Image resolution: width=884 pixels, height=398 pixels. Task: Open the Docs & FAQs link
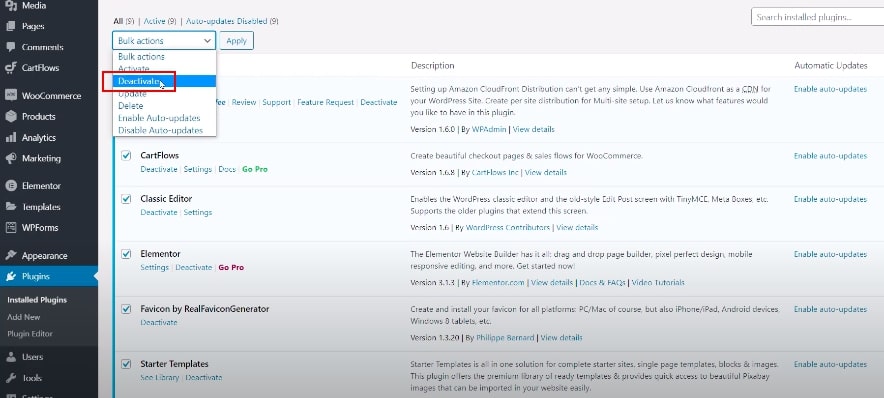[x=602, y=282]
